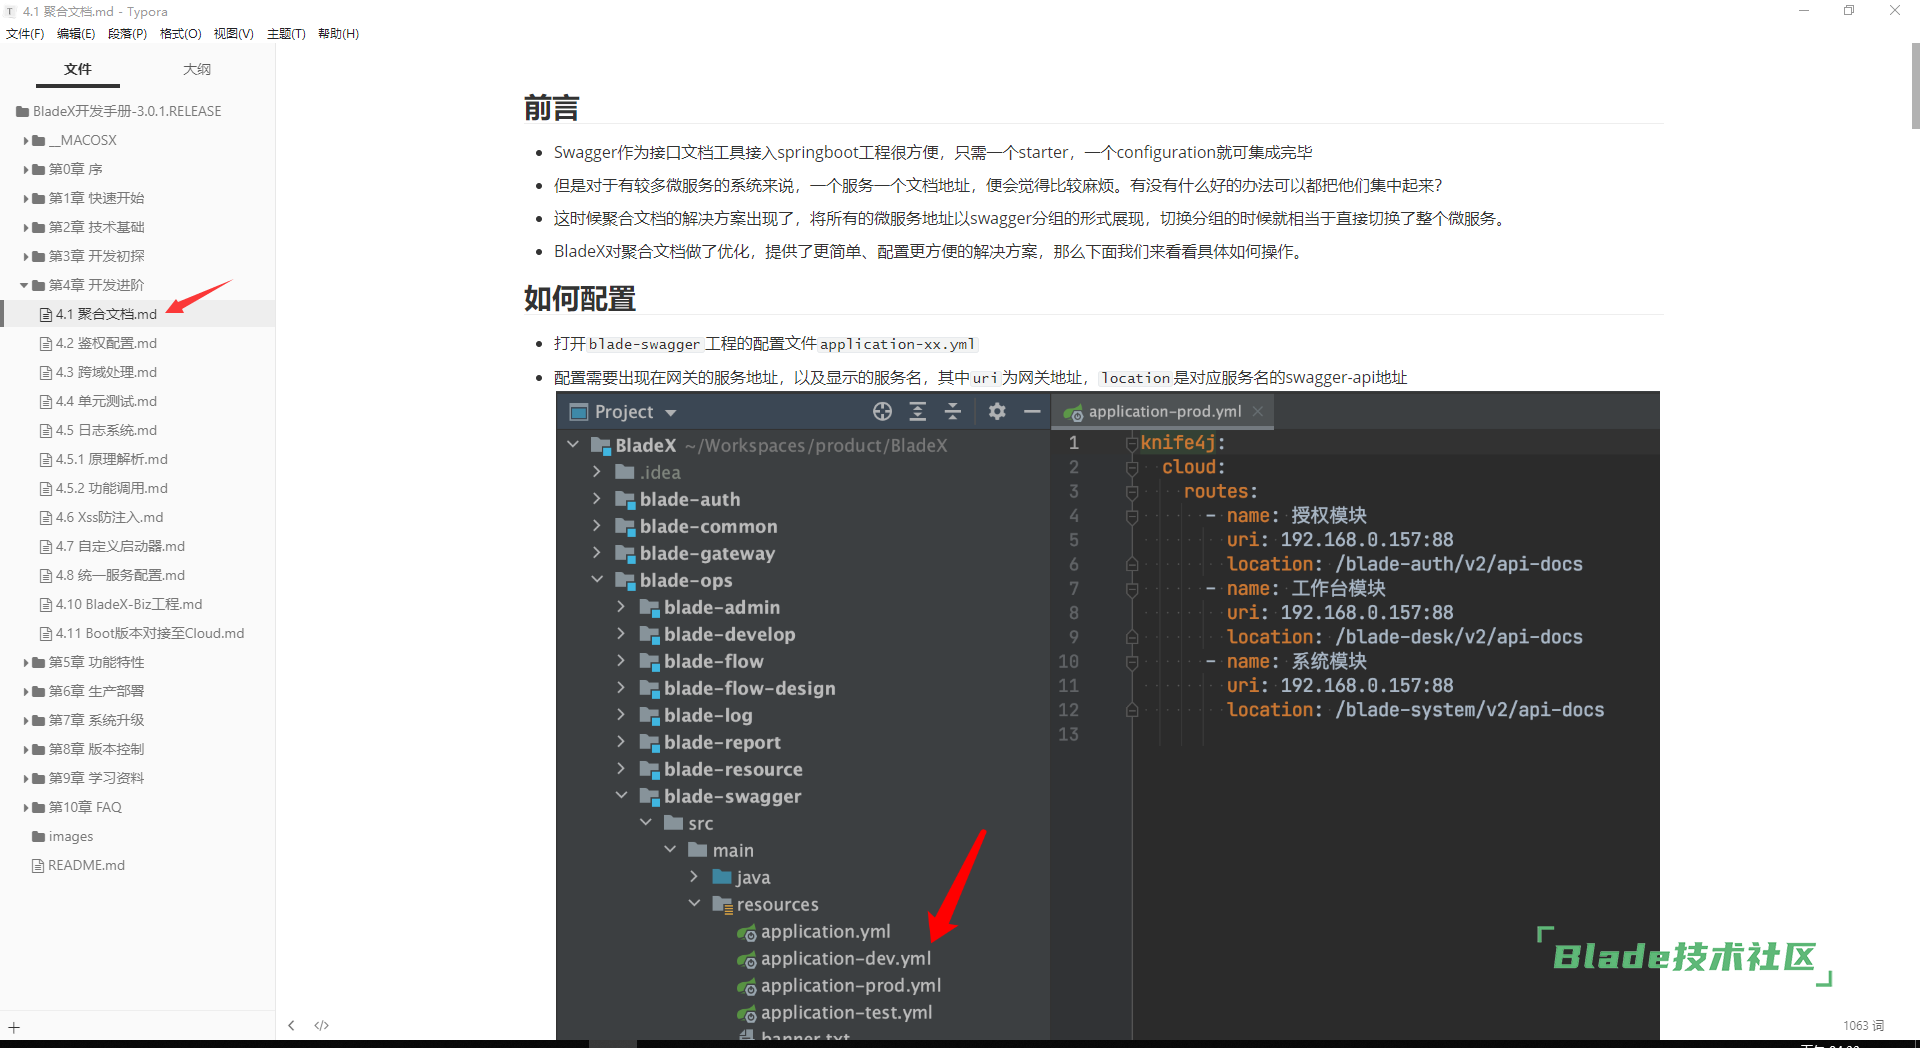
Task: Toggle source code mode icon
Action: (x=321, y=1025)
